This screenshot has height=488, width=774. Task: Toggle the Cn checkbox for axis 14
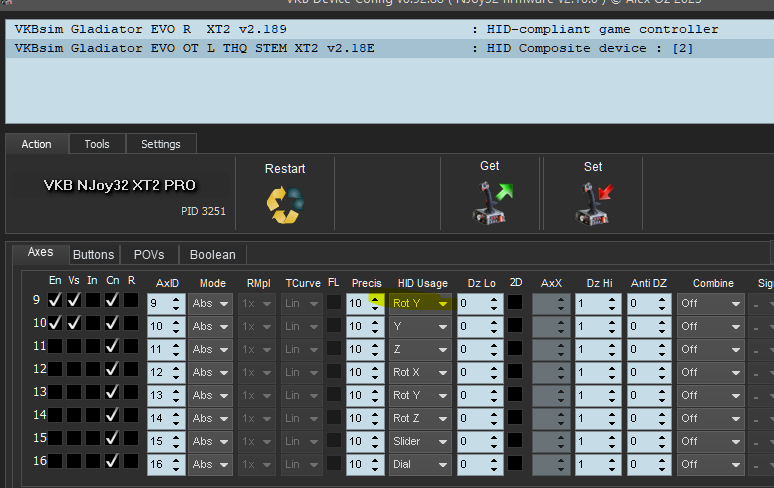click(112, 415)
